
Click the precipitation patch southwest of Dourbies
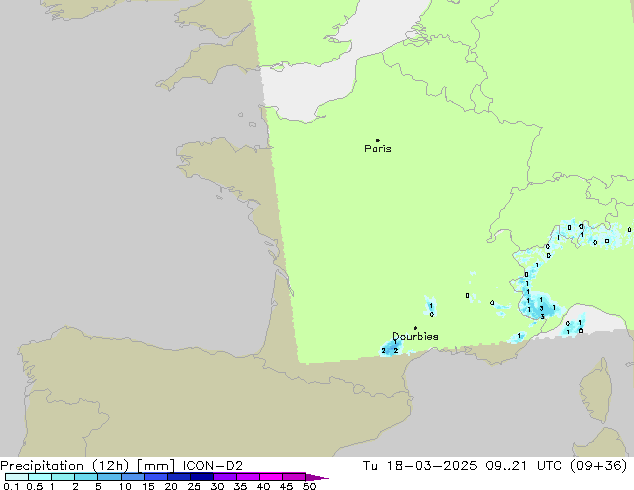(x=390, y=350)
